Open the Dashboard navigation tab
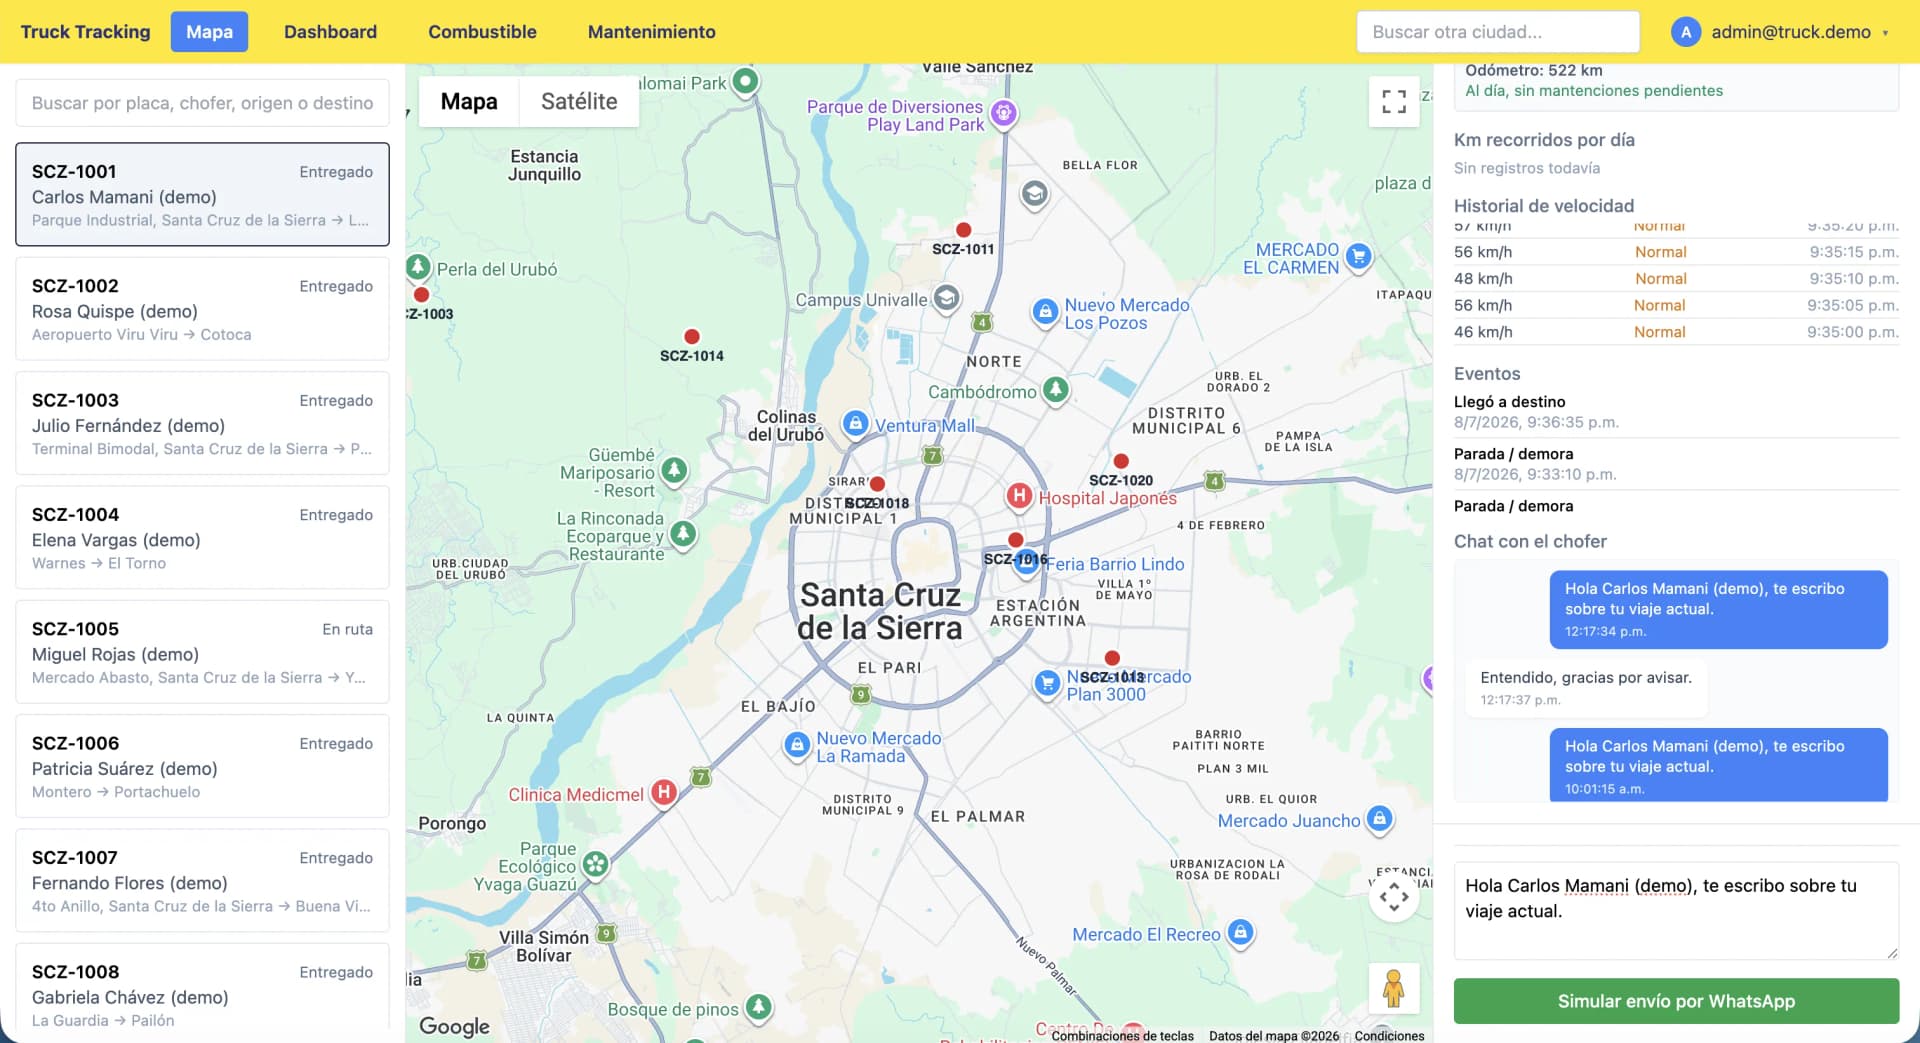 [x=330, y=32]
